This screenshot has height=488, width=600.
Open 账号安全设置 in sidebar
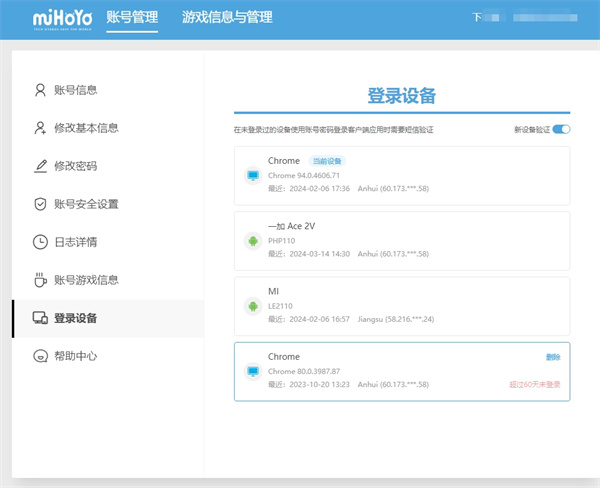108,204
